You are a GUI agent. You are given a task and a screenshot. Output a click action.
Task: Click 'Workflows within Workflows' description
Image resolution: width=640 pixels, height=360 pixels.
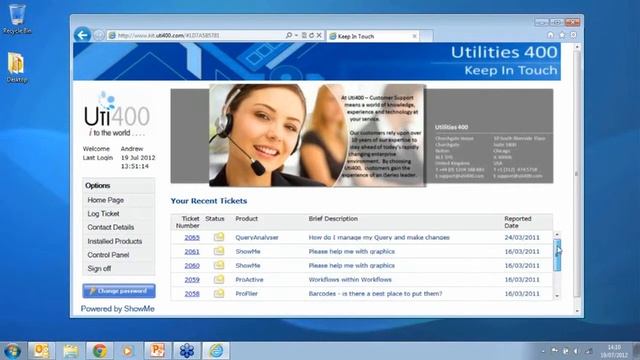350,280
